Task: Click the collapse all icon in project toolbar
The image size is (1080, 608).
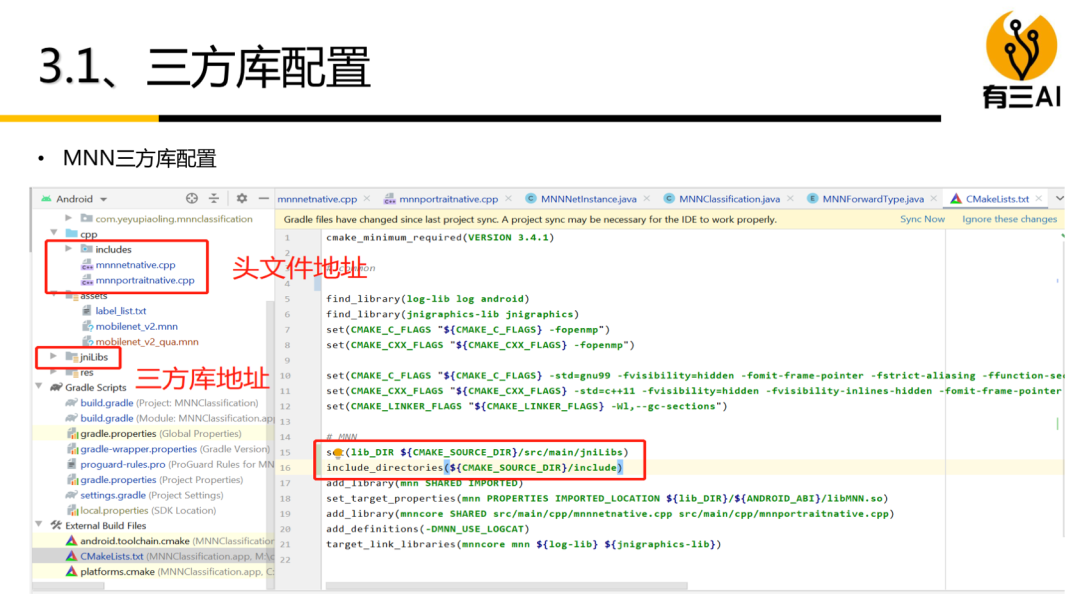Action: pos(214,198)
